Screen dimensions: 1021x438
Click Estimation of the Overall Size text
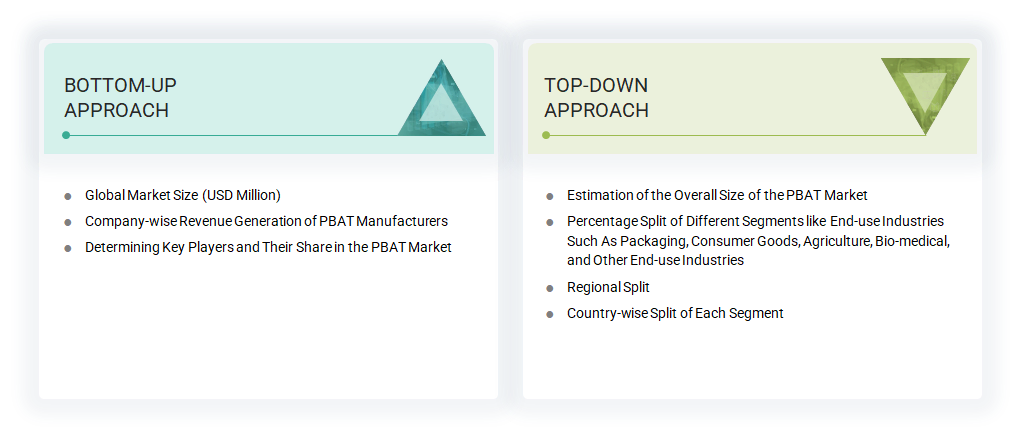(717, 195)
